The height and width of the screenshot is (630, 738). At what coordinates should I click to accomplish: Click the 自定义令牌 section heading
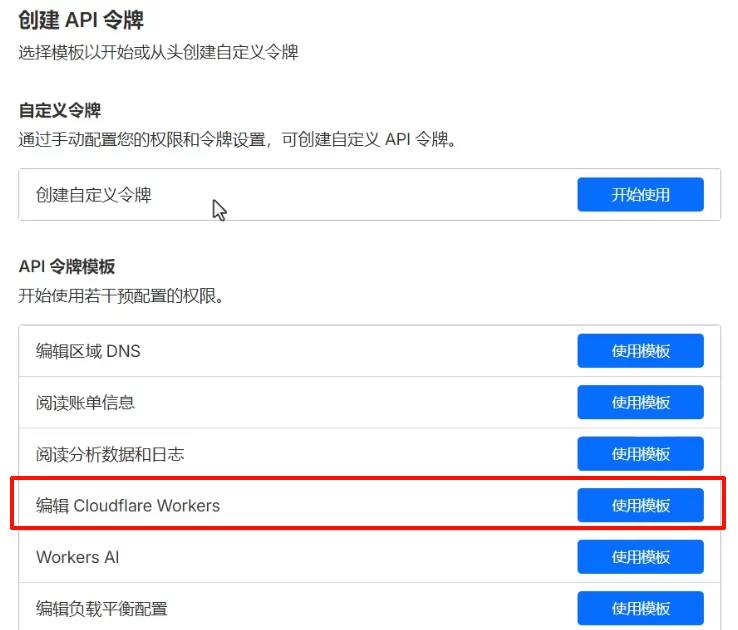60,110
